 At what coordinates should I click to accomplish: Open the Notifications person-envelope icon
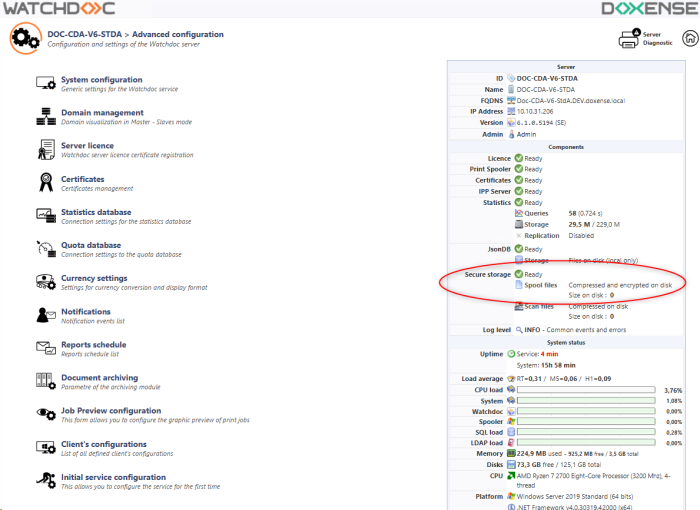(45, 315)
